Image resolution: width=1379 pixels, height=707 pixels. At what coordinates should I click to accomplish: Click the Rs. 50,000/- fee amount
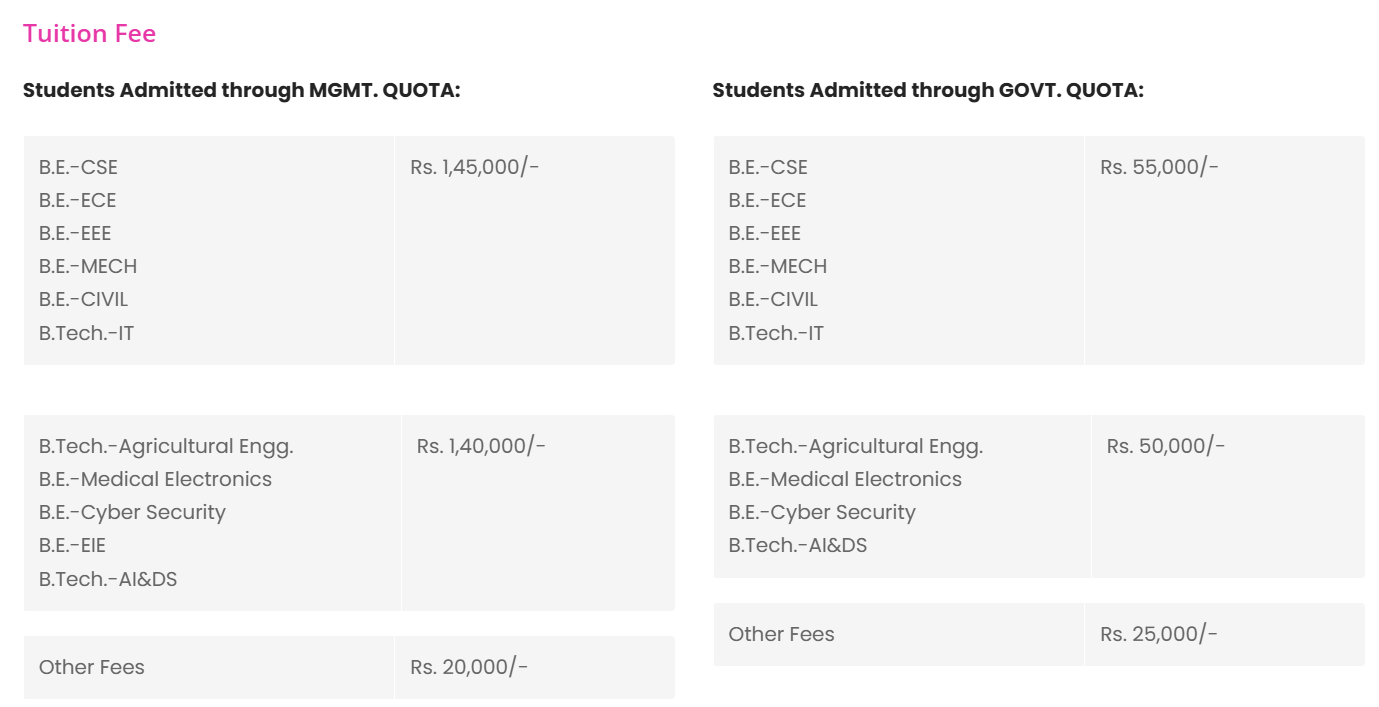coord(1165,446)
